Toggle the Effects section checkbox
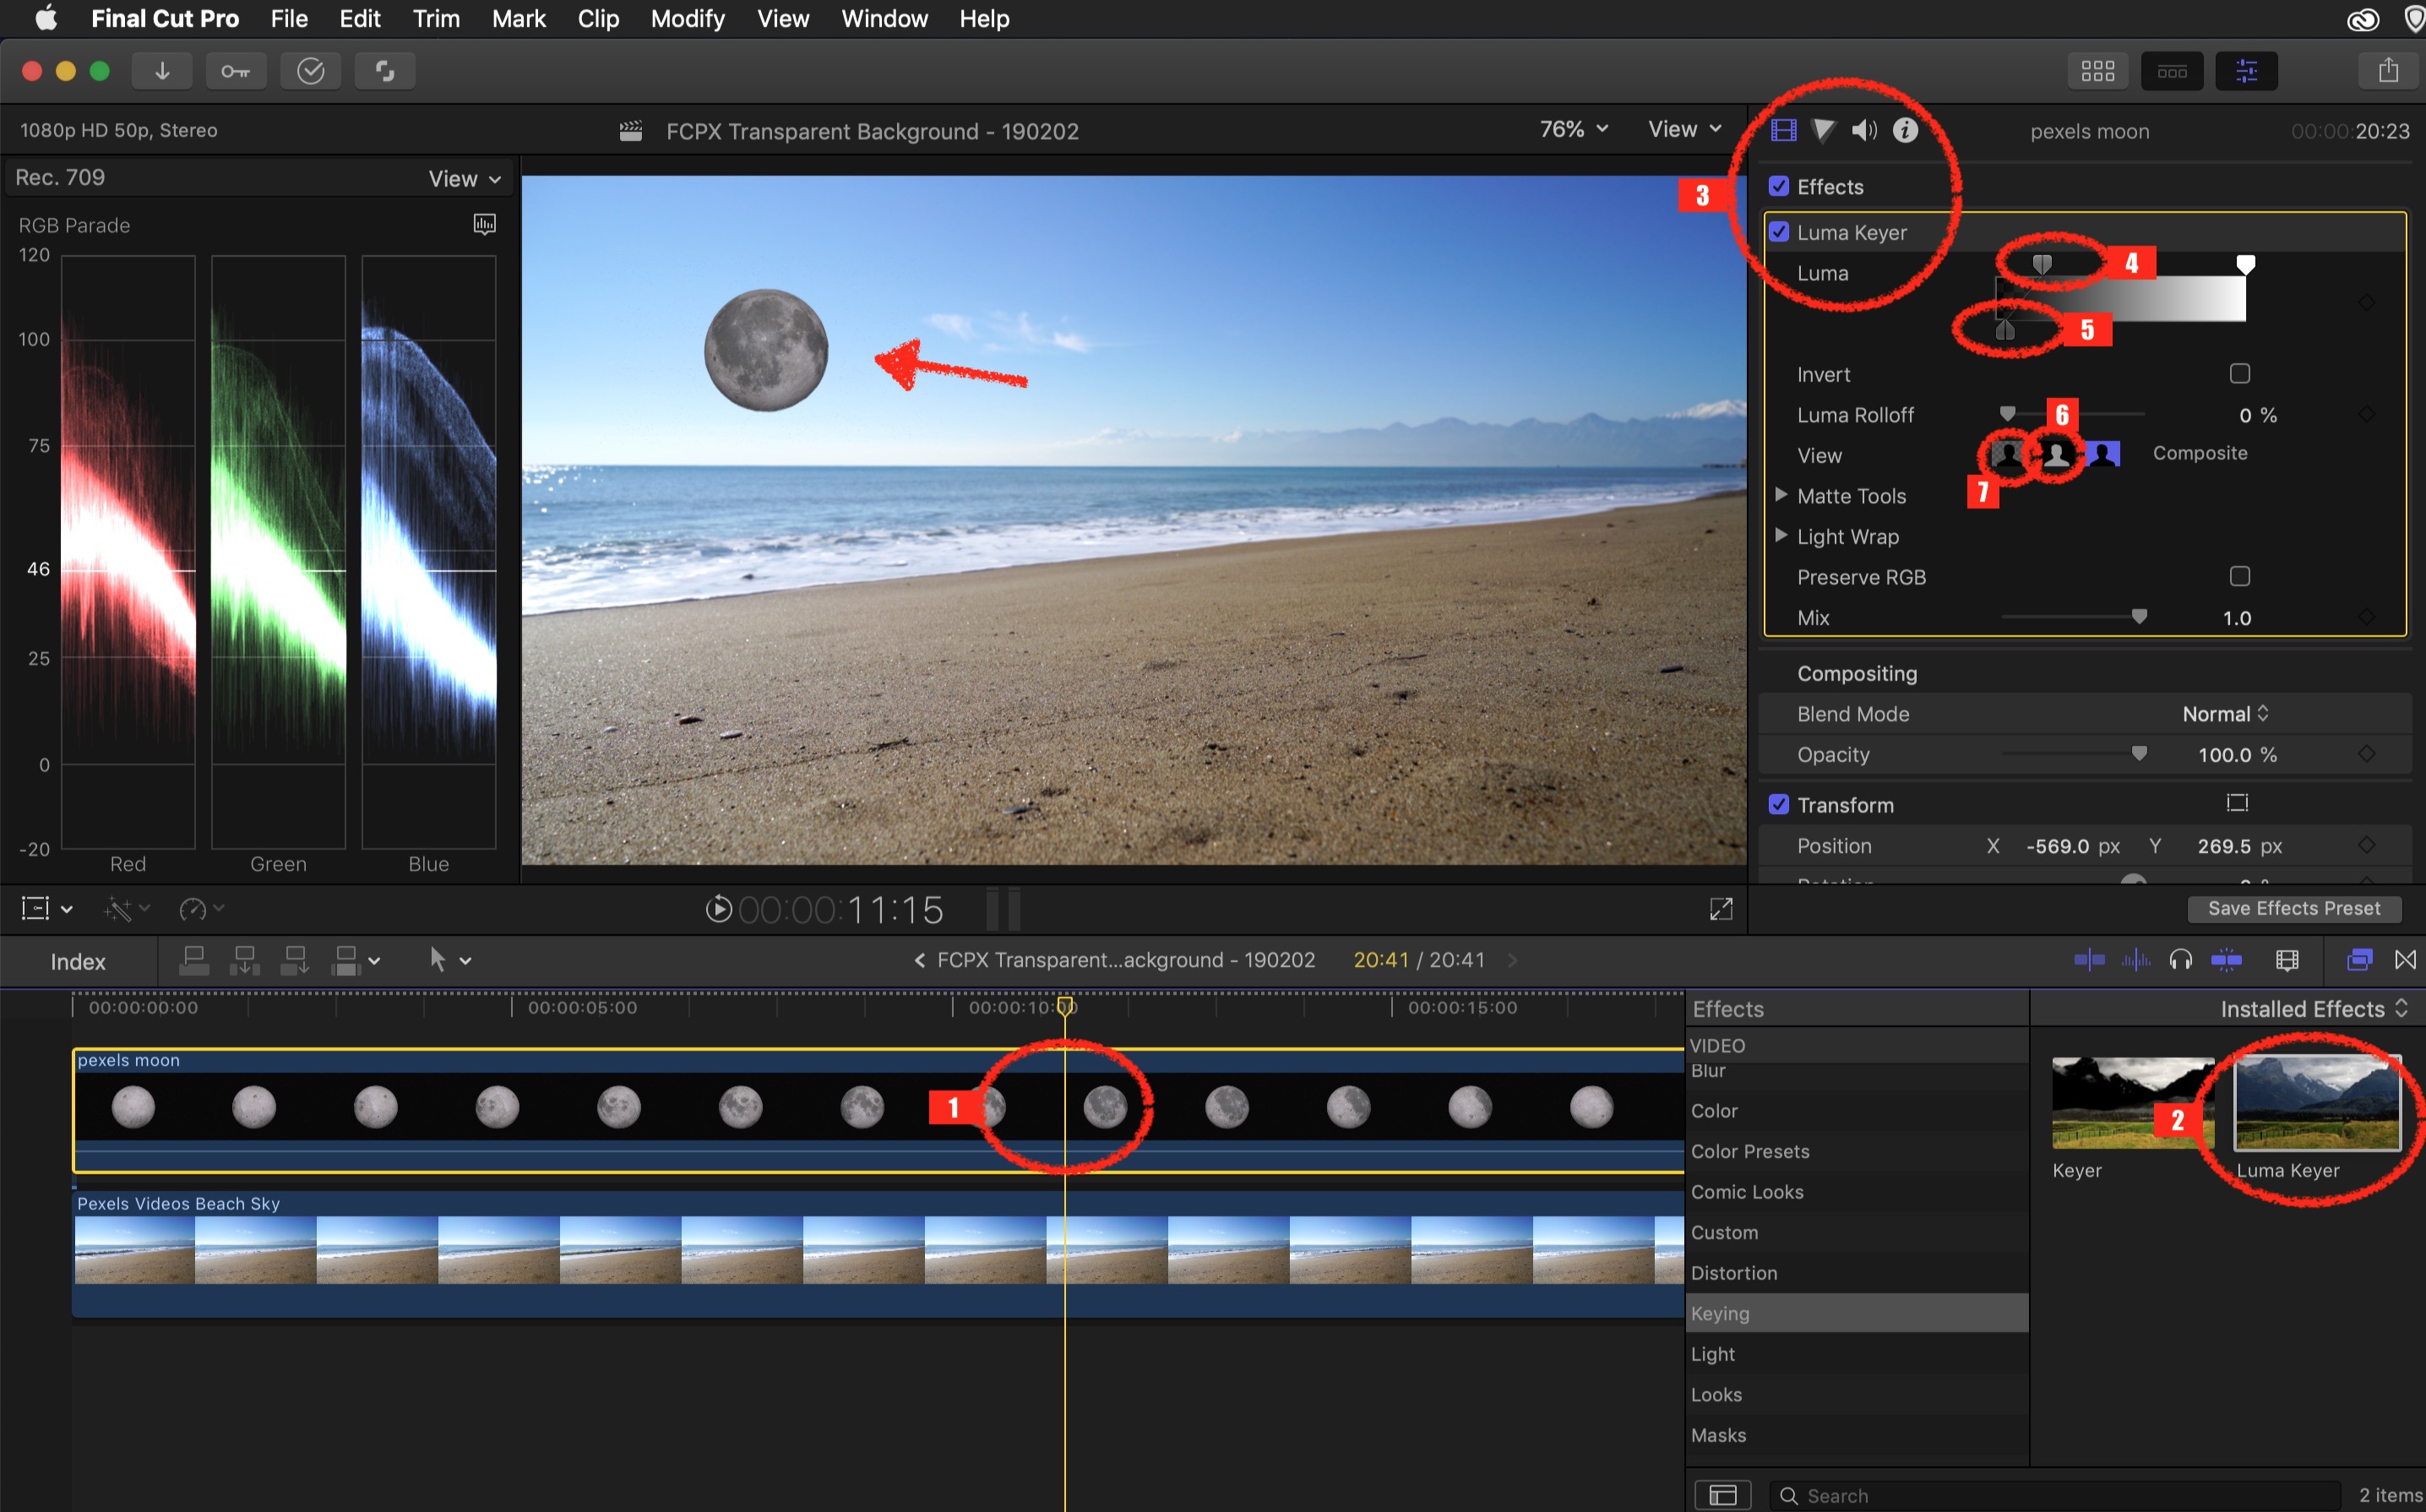2426x1512 pixels. (x=1780, y=185)
